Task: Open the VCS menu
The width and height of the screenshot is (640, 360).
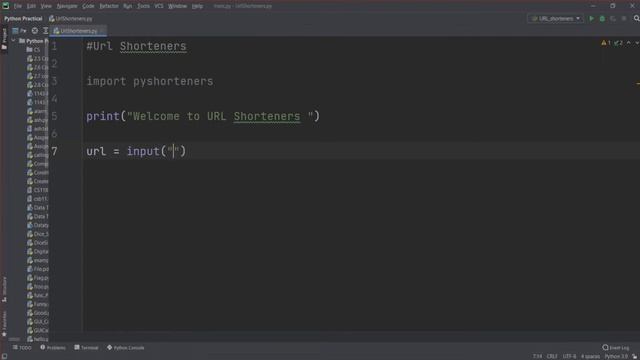Action: click(159, 6)
